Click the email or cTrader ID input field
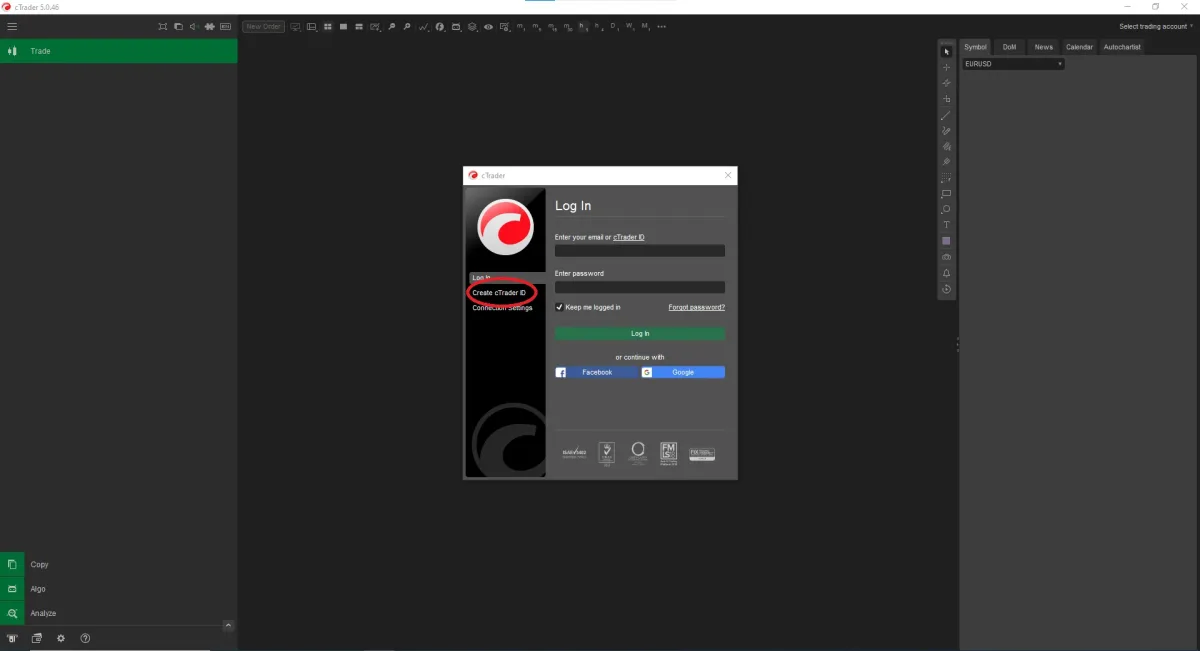 tap(640, 251)
